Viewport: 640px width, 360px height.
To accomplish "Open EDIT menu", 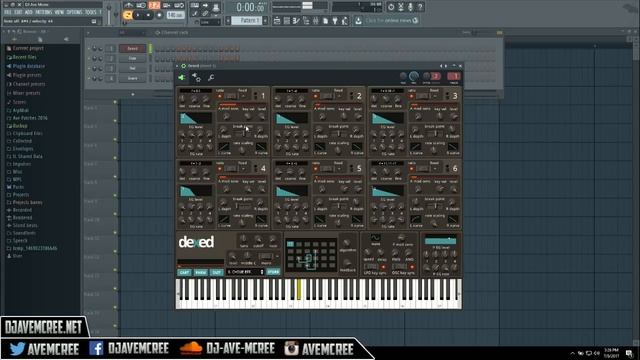I will tap(18, 12).
